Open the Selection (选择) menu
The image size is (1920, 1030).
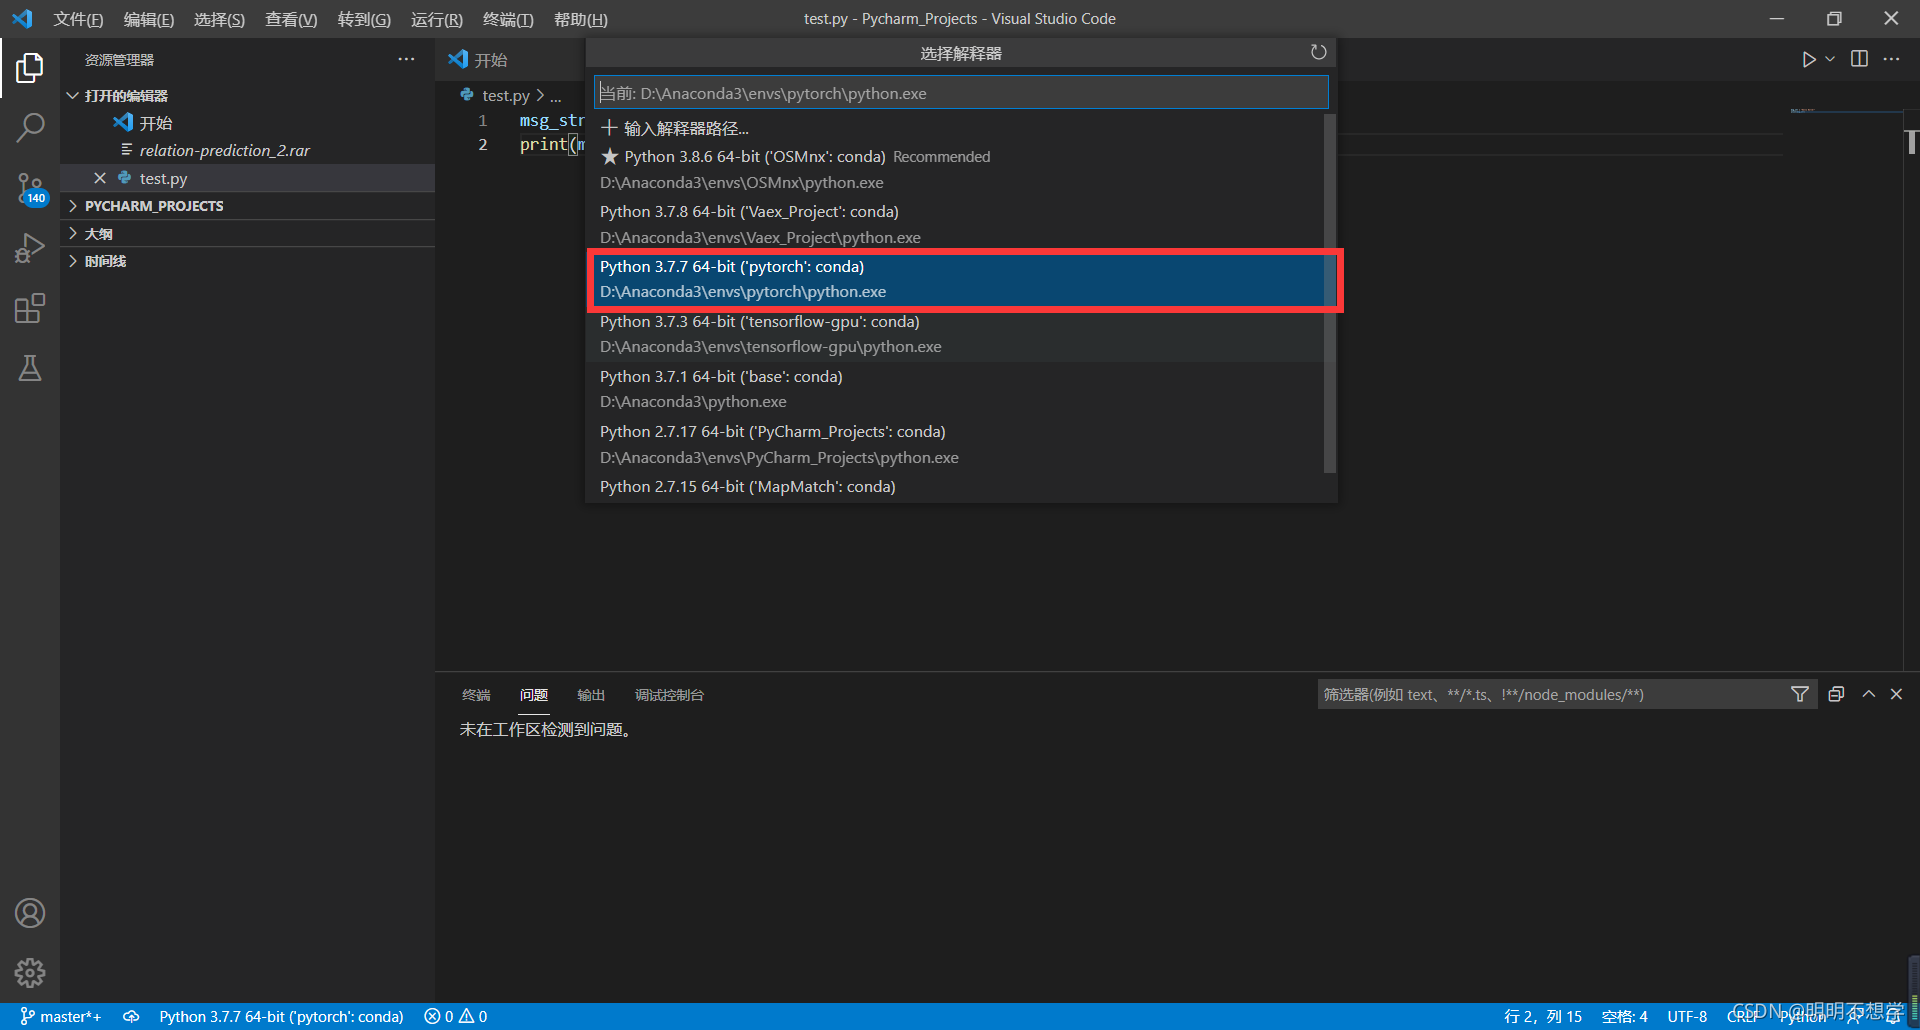tap(219, 19)
